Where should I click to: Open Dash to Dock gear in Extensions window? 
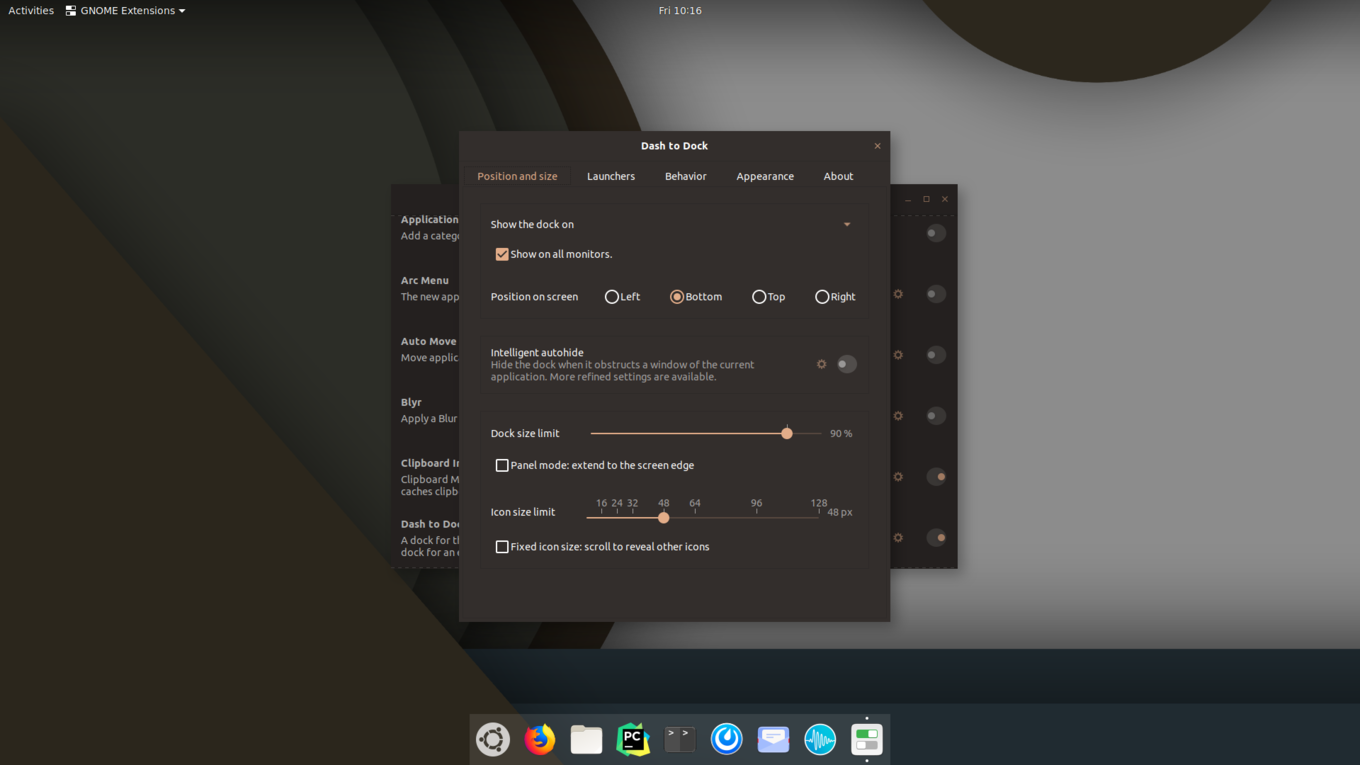coord(898,538)
